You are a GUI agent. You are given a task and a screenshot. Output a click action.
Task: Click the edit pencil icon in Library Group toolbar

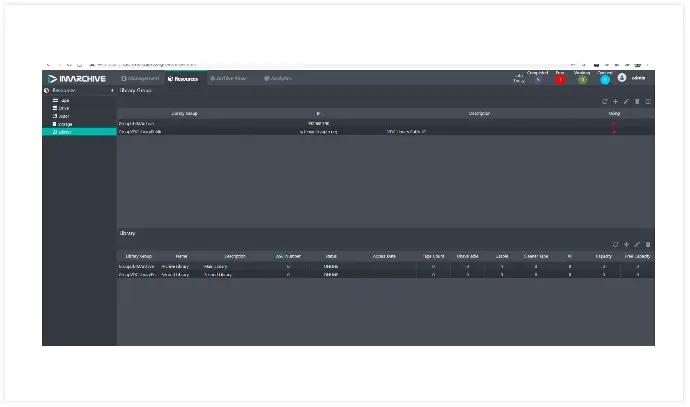point(626,101)
